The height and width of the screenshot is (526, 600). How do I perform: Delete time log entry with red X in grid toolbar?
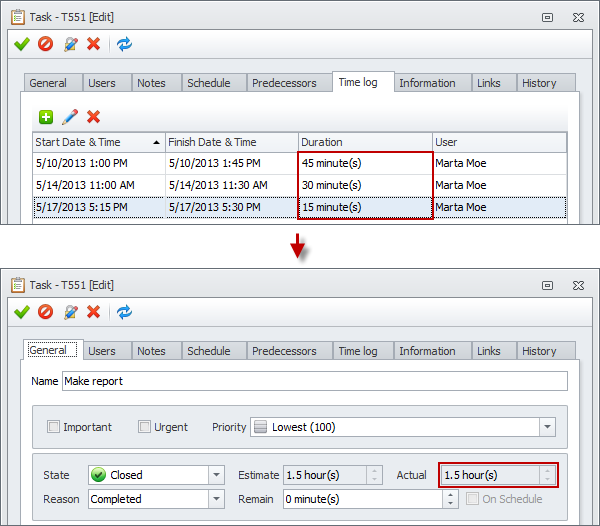click(93, 117)
